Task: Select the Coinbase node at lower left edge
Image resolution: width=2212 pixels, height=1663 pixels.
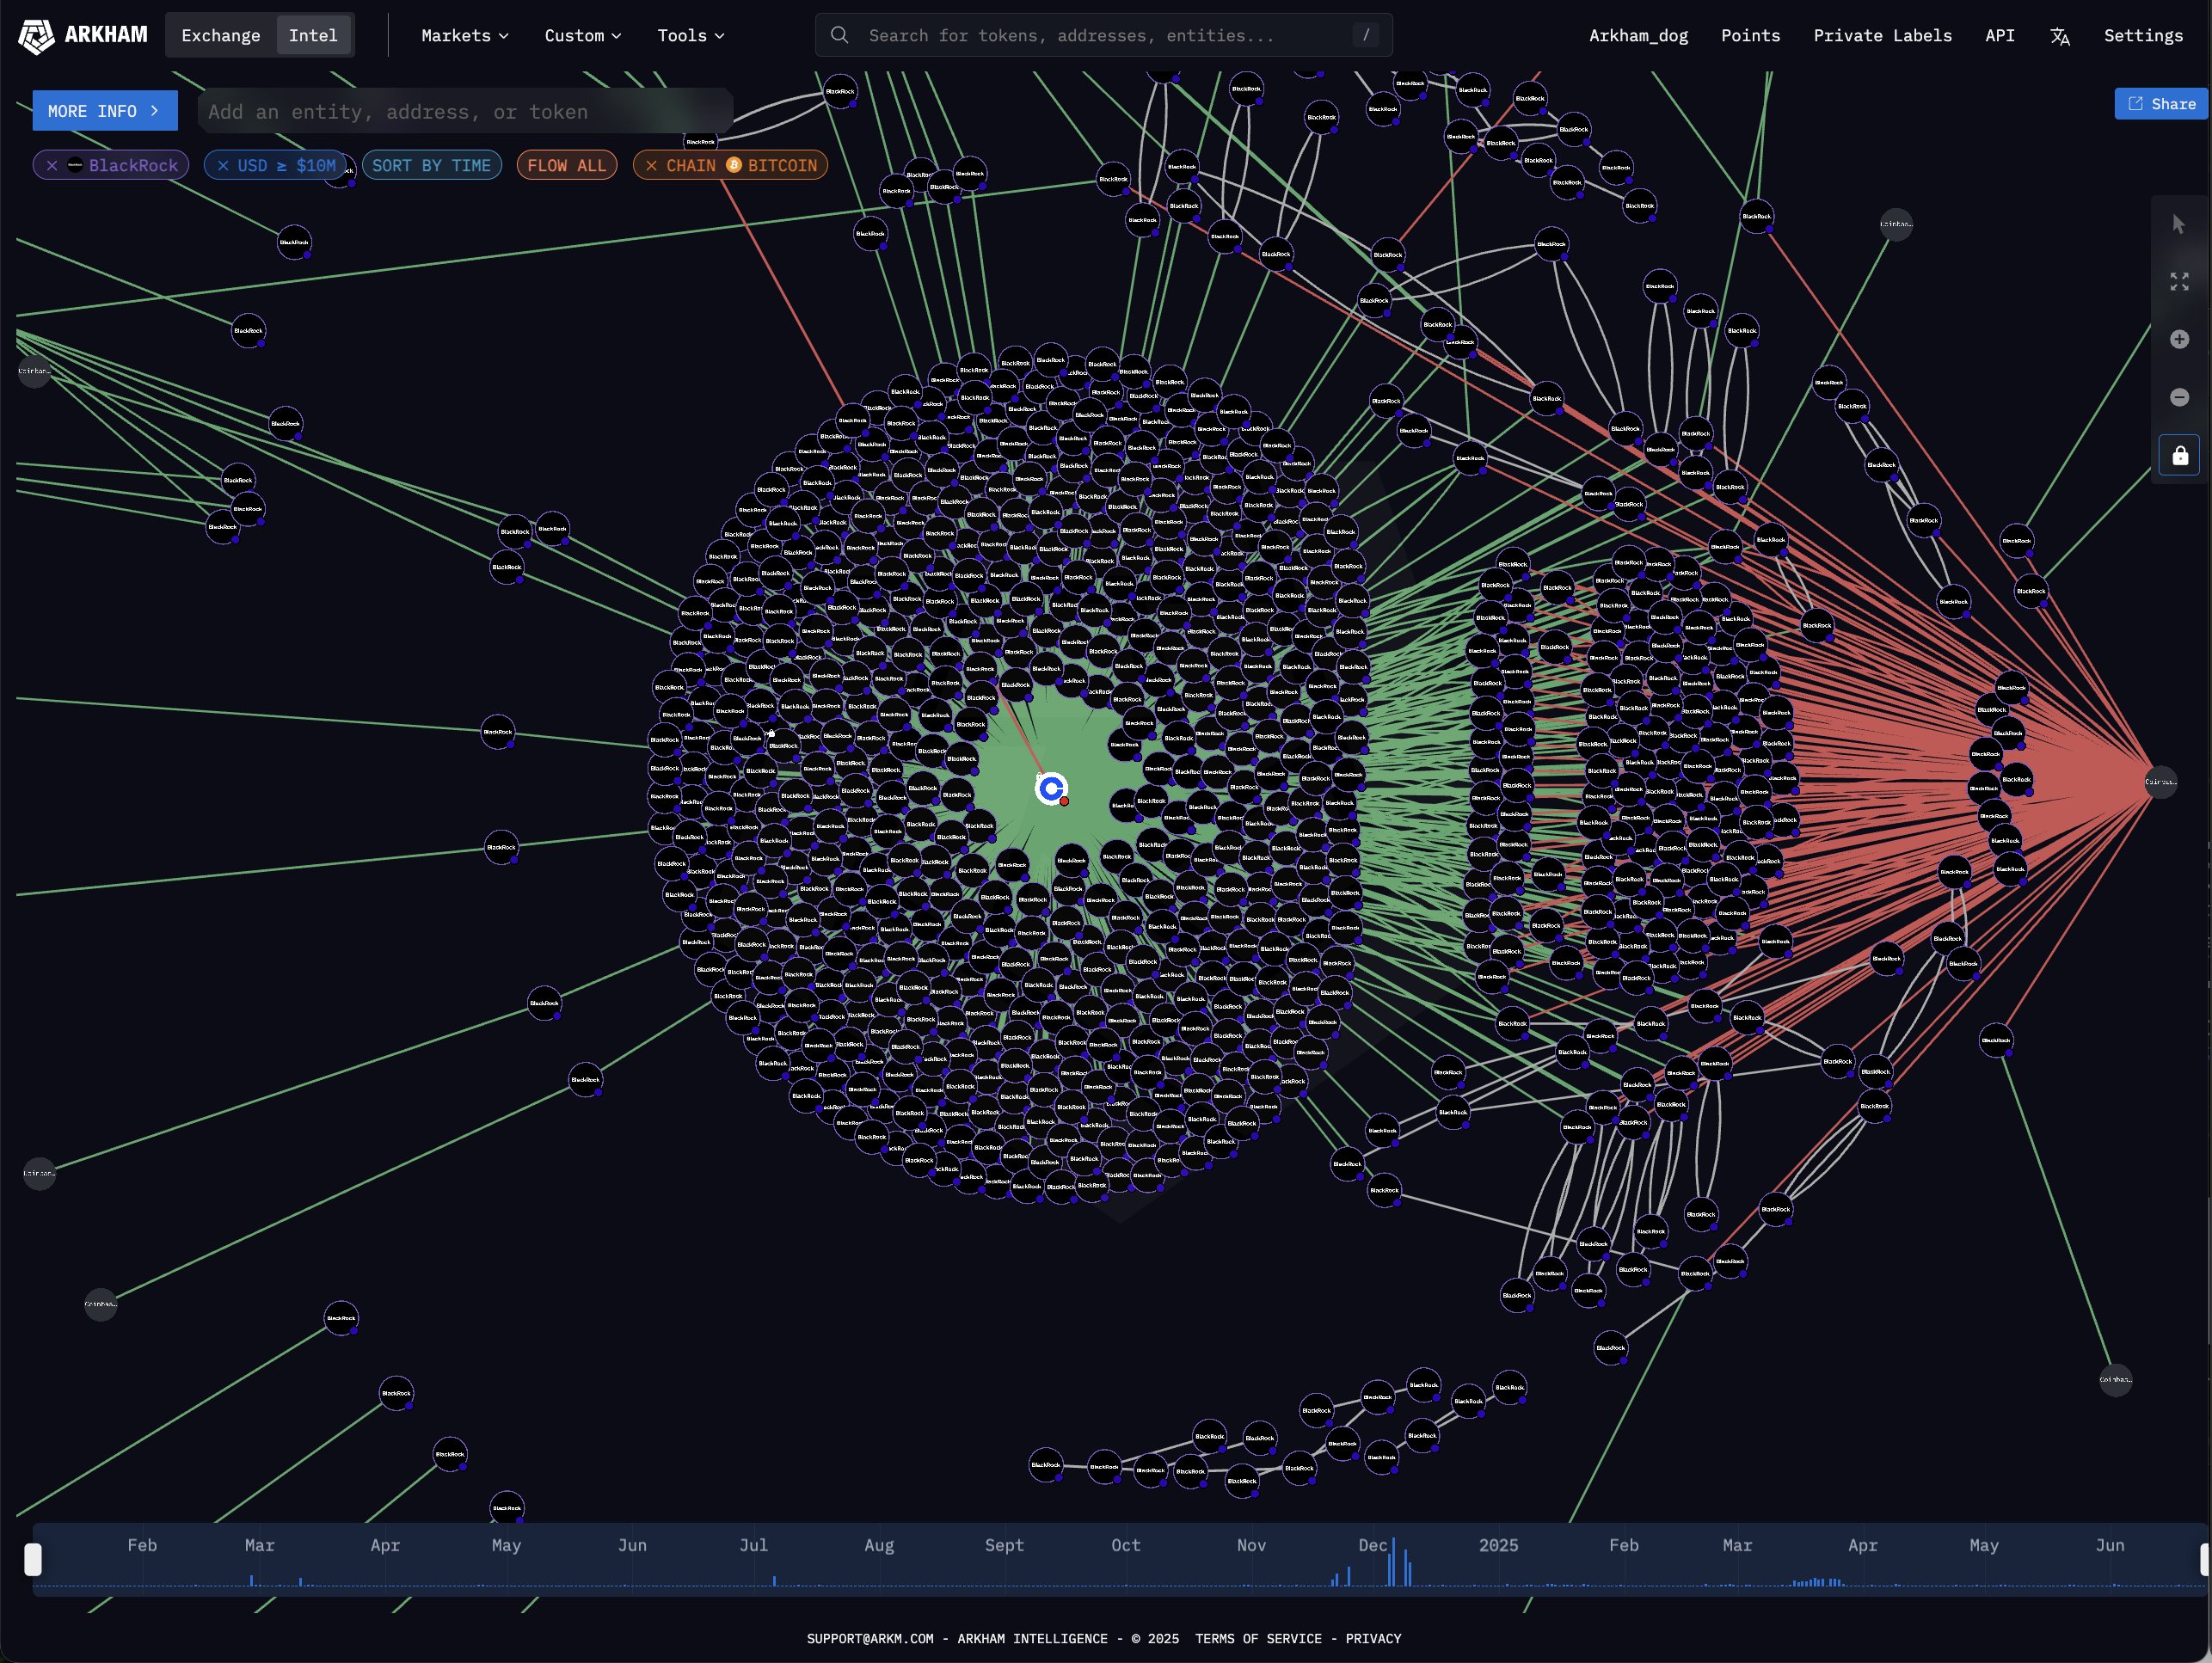Action: click(x=39, y=1174)
